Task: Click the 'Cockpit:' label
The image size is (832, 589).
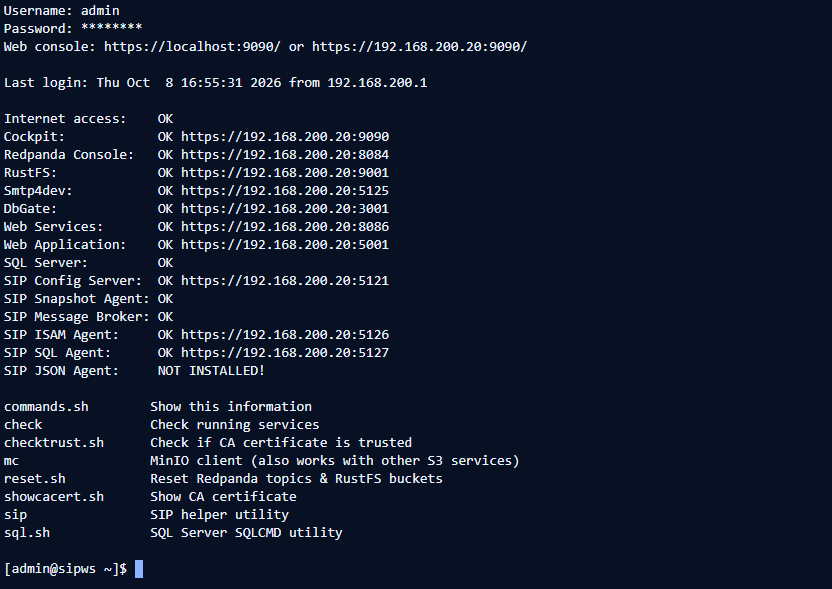Action: point(34,137)
